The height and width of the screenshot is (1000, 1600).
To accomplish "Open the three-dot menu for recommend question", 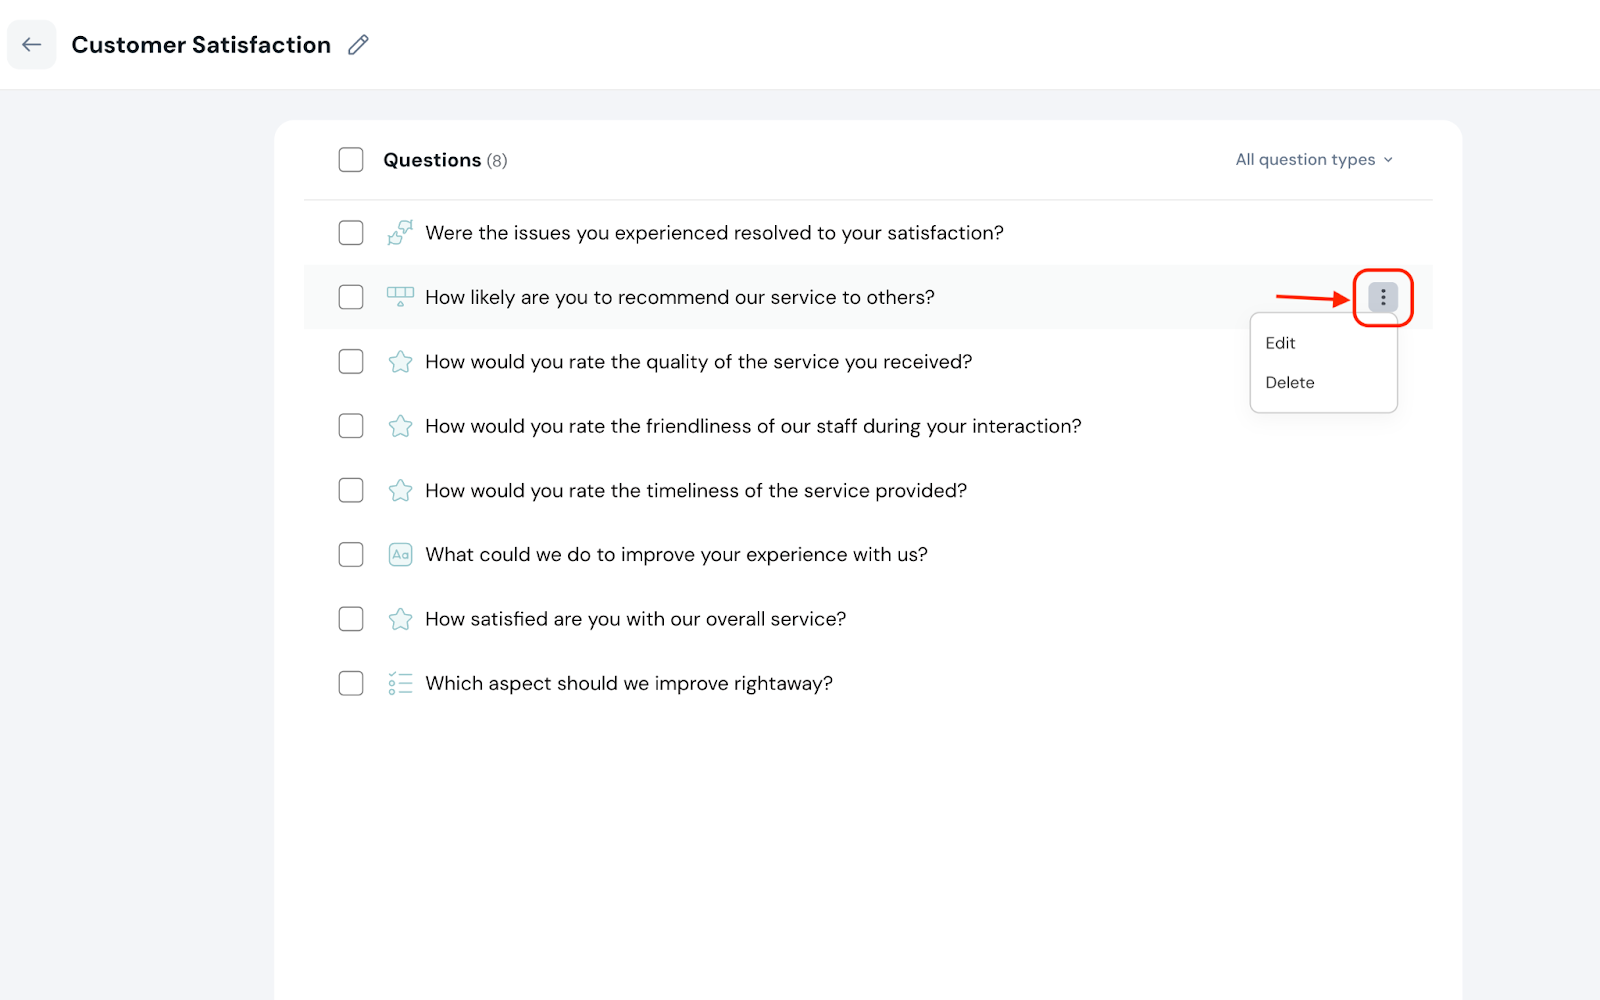I will click(x=1382, y=297).
